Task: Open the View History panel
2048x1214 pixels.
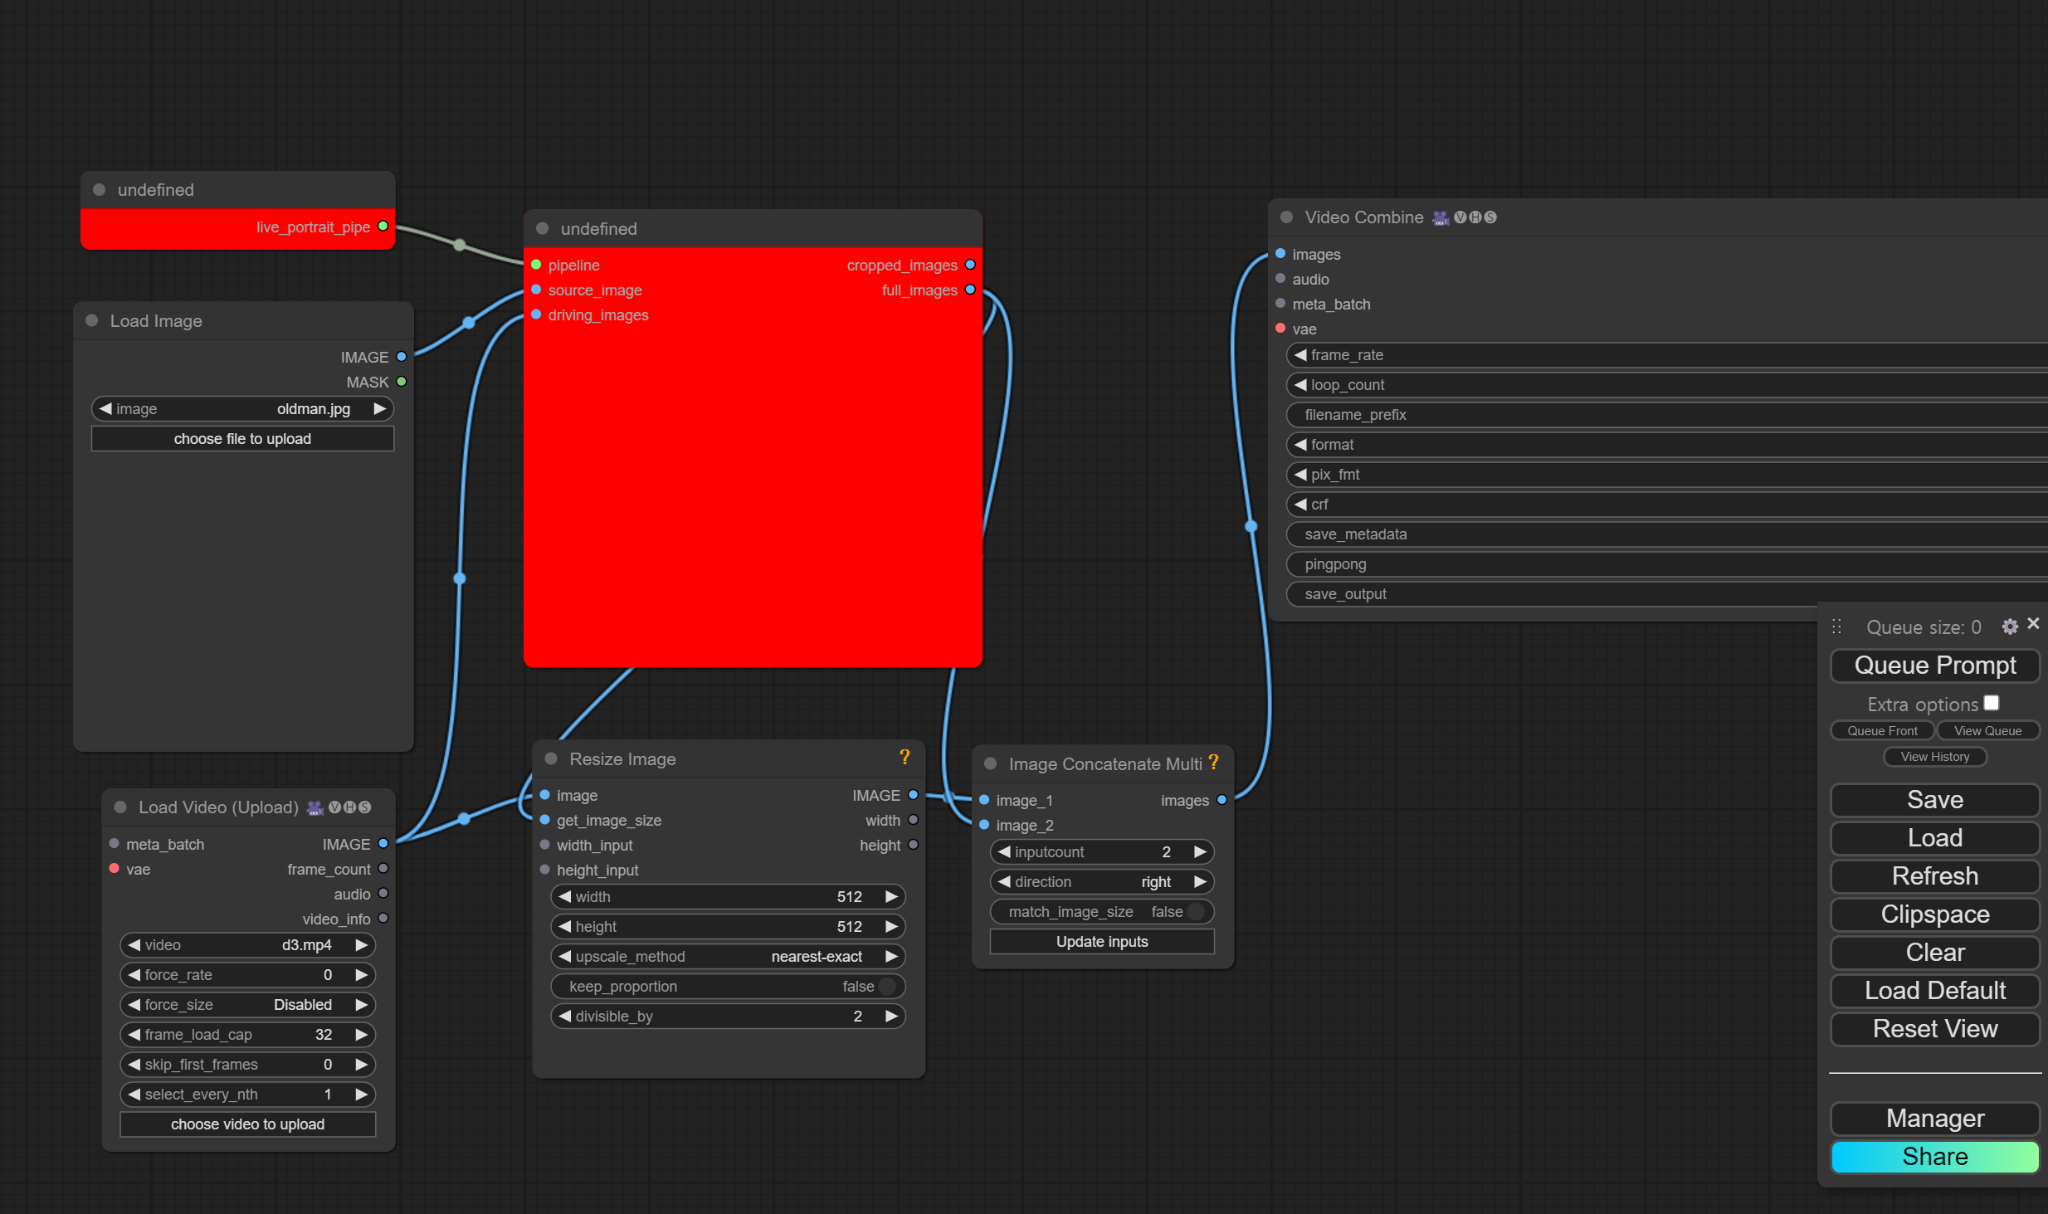Action: pyautogui.click(x=1935, y=757)
